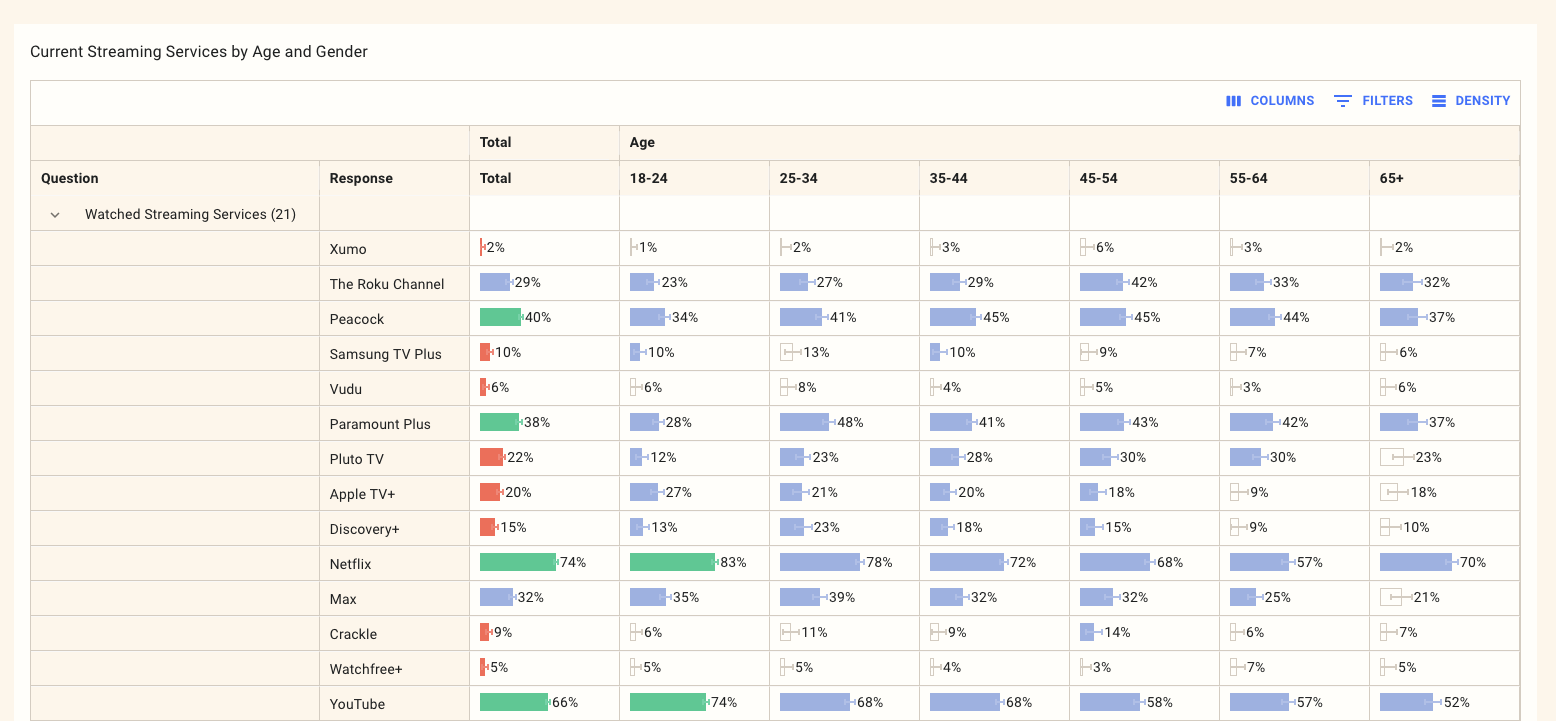
Task: Click the Netflix total green bar
Action: tap(517, 562)
